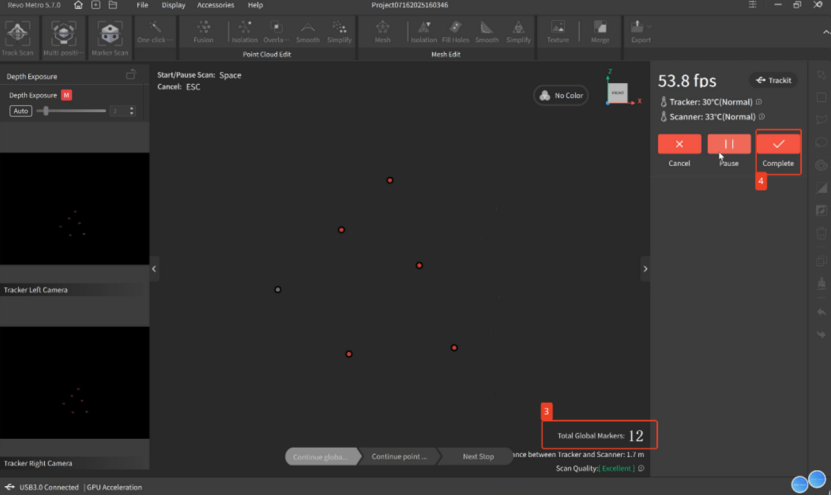Collapse the right panel with arrow
Viewport: 831px width, 496px height.
[x=645, y=269]
